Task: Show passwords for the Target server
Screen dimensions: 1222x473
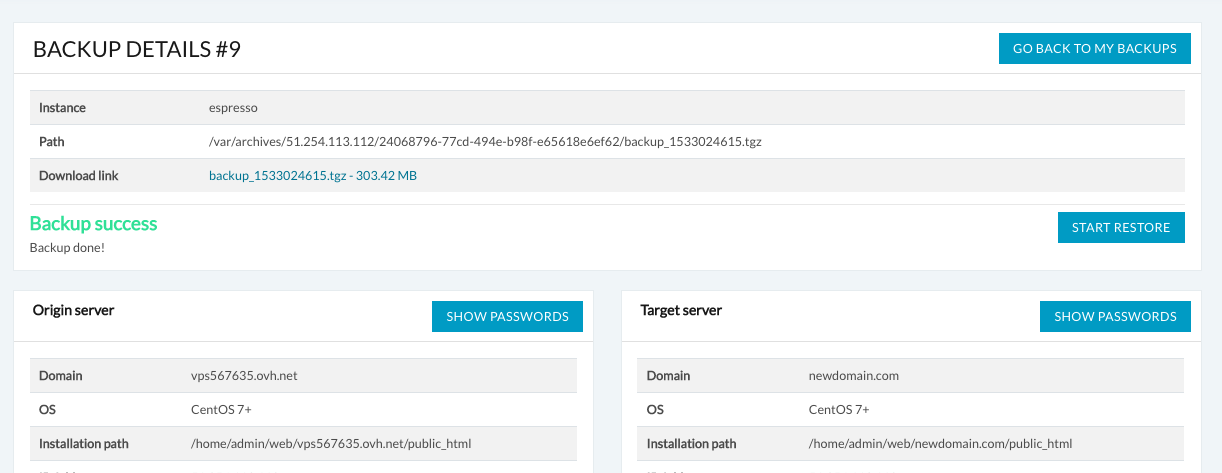Action: (x=1115, y=316)
